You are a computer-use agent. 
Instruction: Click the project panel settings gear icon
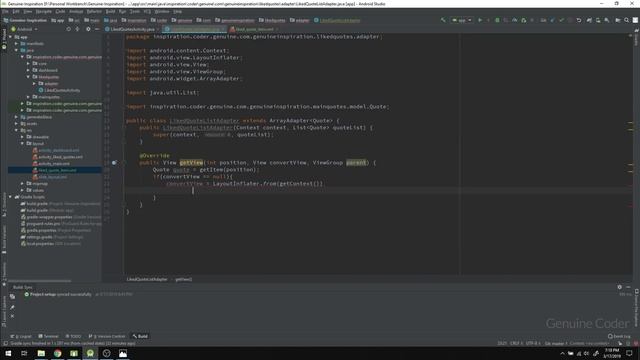click(88, 29)
